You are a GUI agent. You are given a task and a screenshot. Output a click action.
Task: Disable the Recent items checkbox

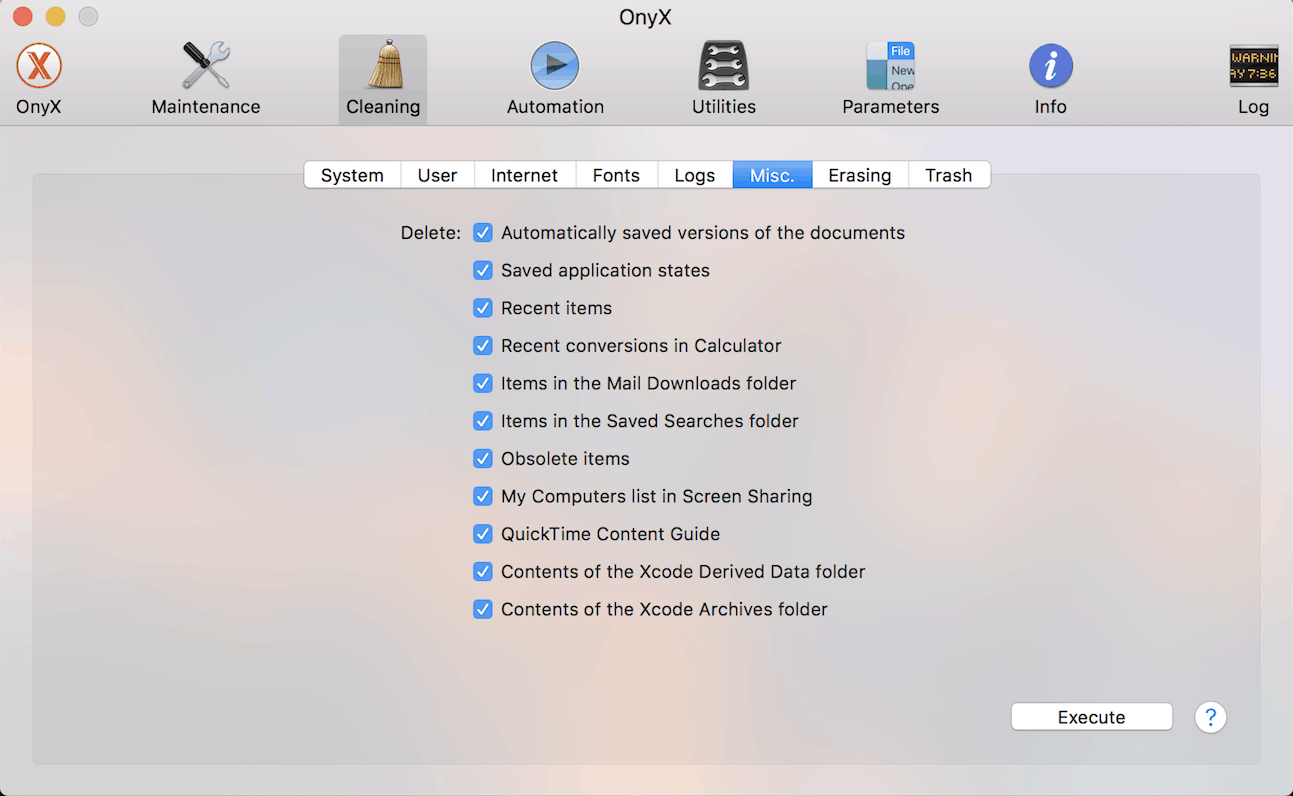[x=483, y=308]
